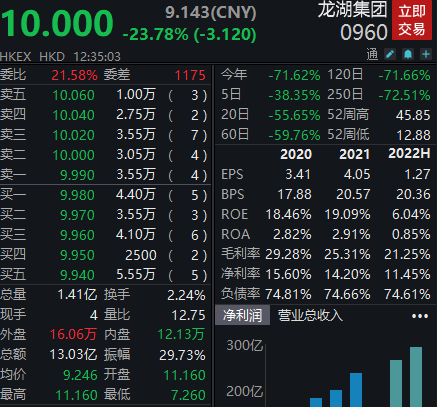Click the 负债率 2022H value 74.61%
Viewport: 437px width, 407px height.
(x=407, y=294)
